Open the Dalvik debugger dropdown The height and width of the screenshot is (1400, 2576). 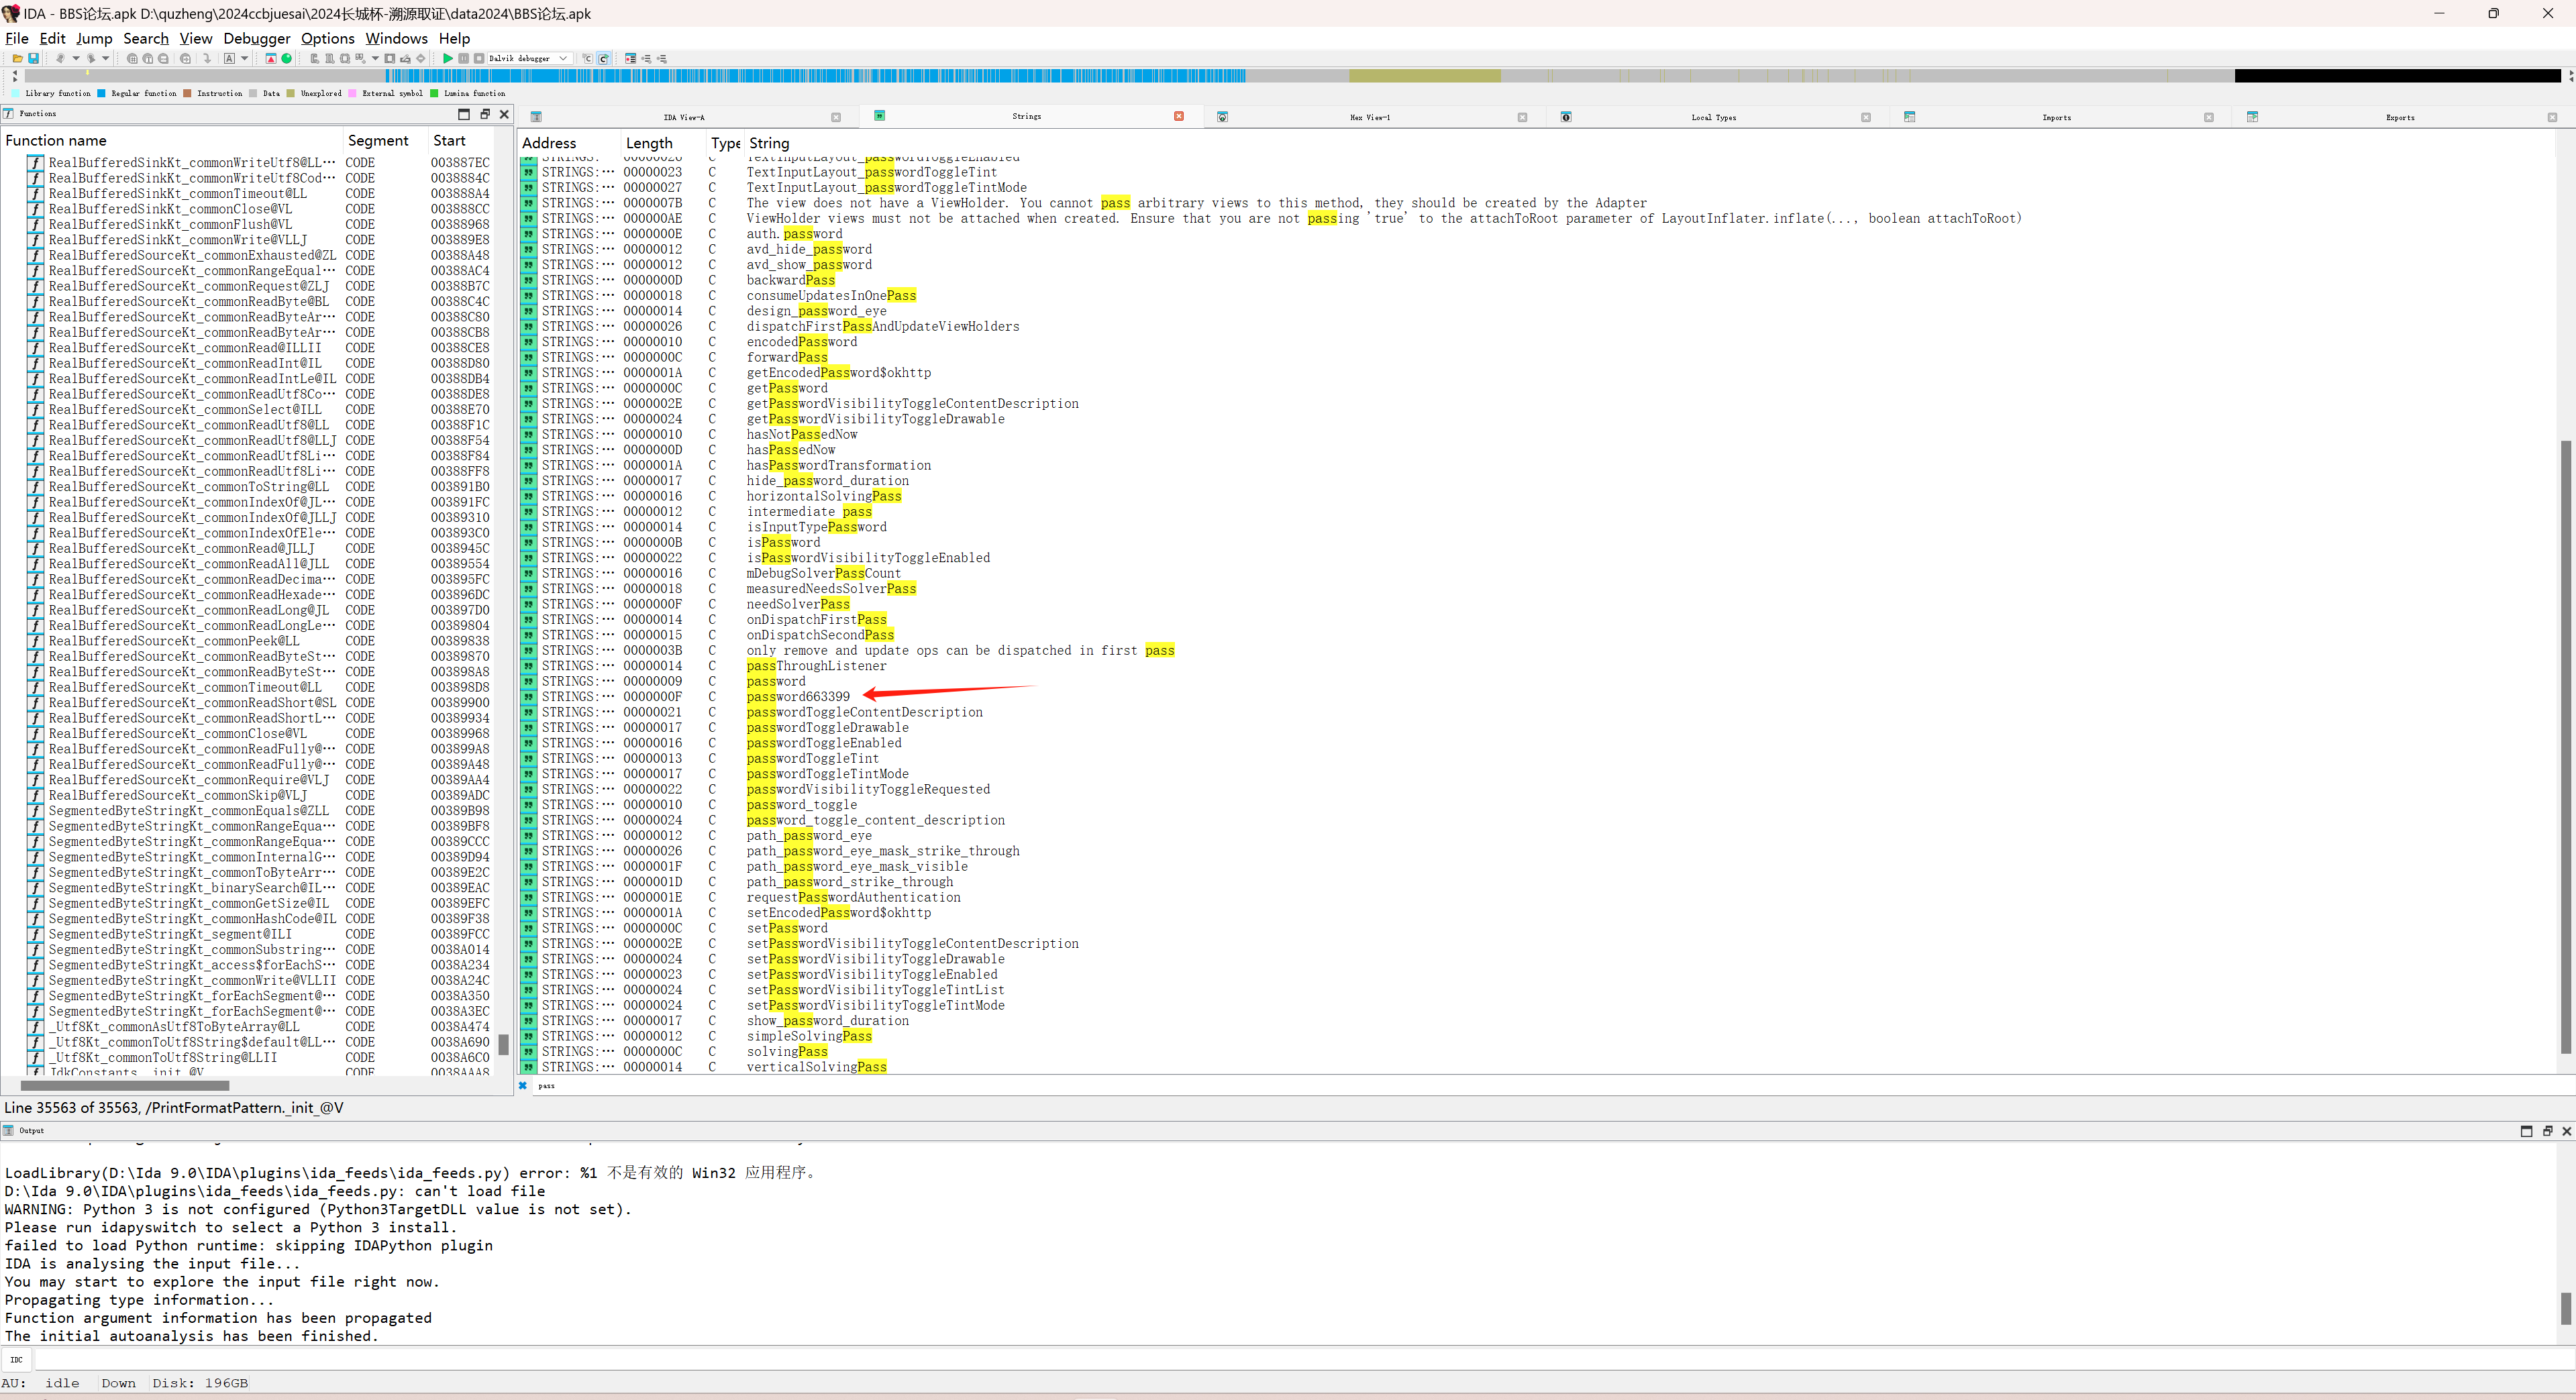(x=563, y=59)
